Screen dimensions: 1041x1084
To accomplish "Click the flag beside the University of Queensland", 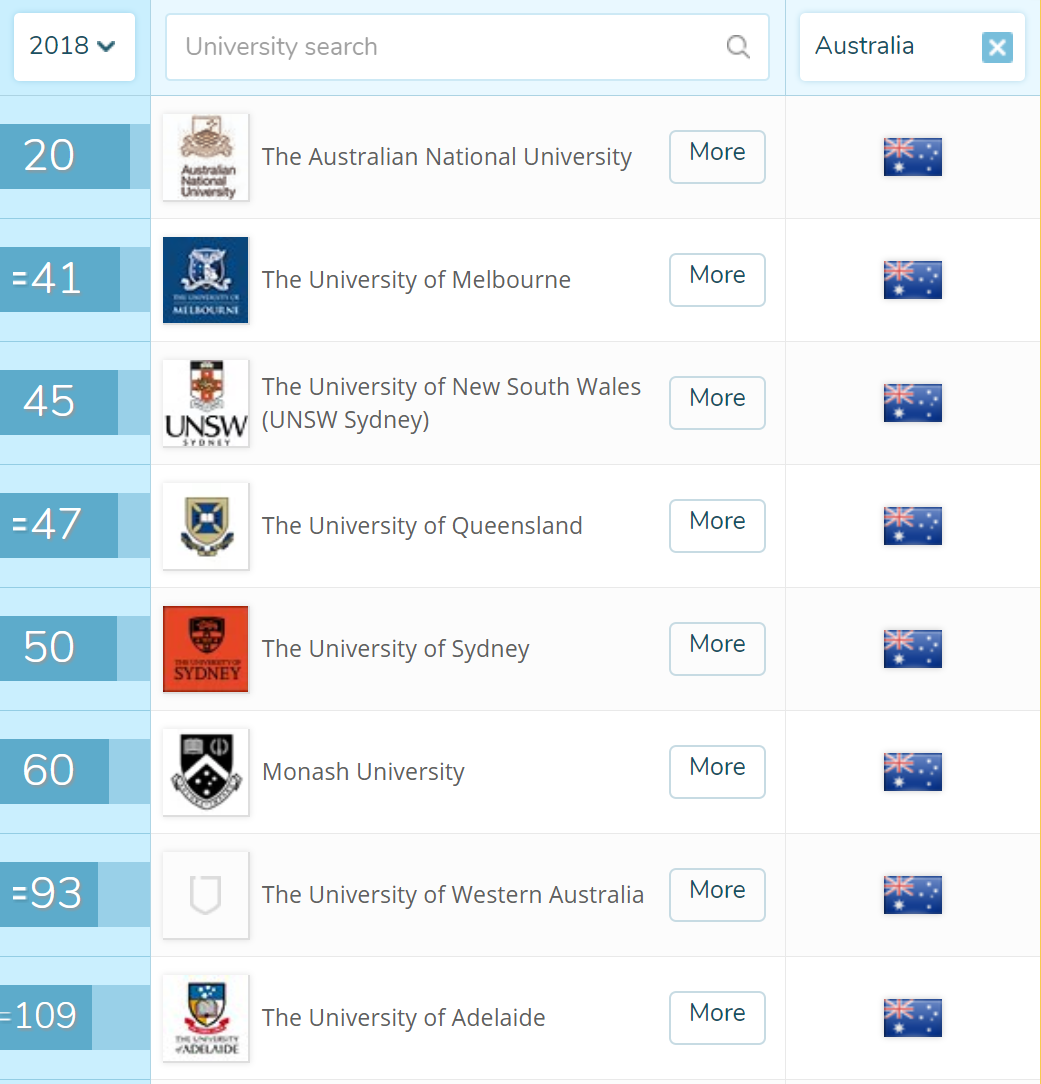I will coord(912,526).
